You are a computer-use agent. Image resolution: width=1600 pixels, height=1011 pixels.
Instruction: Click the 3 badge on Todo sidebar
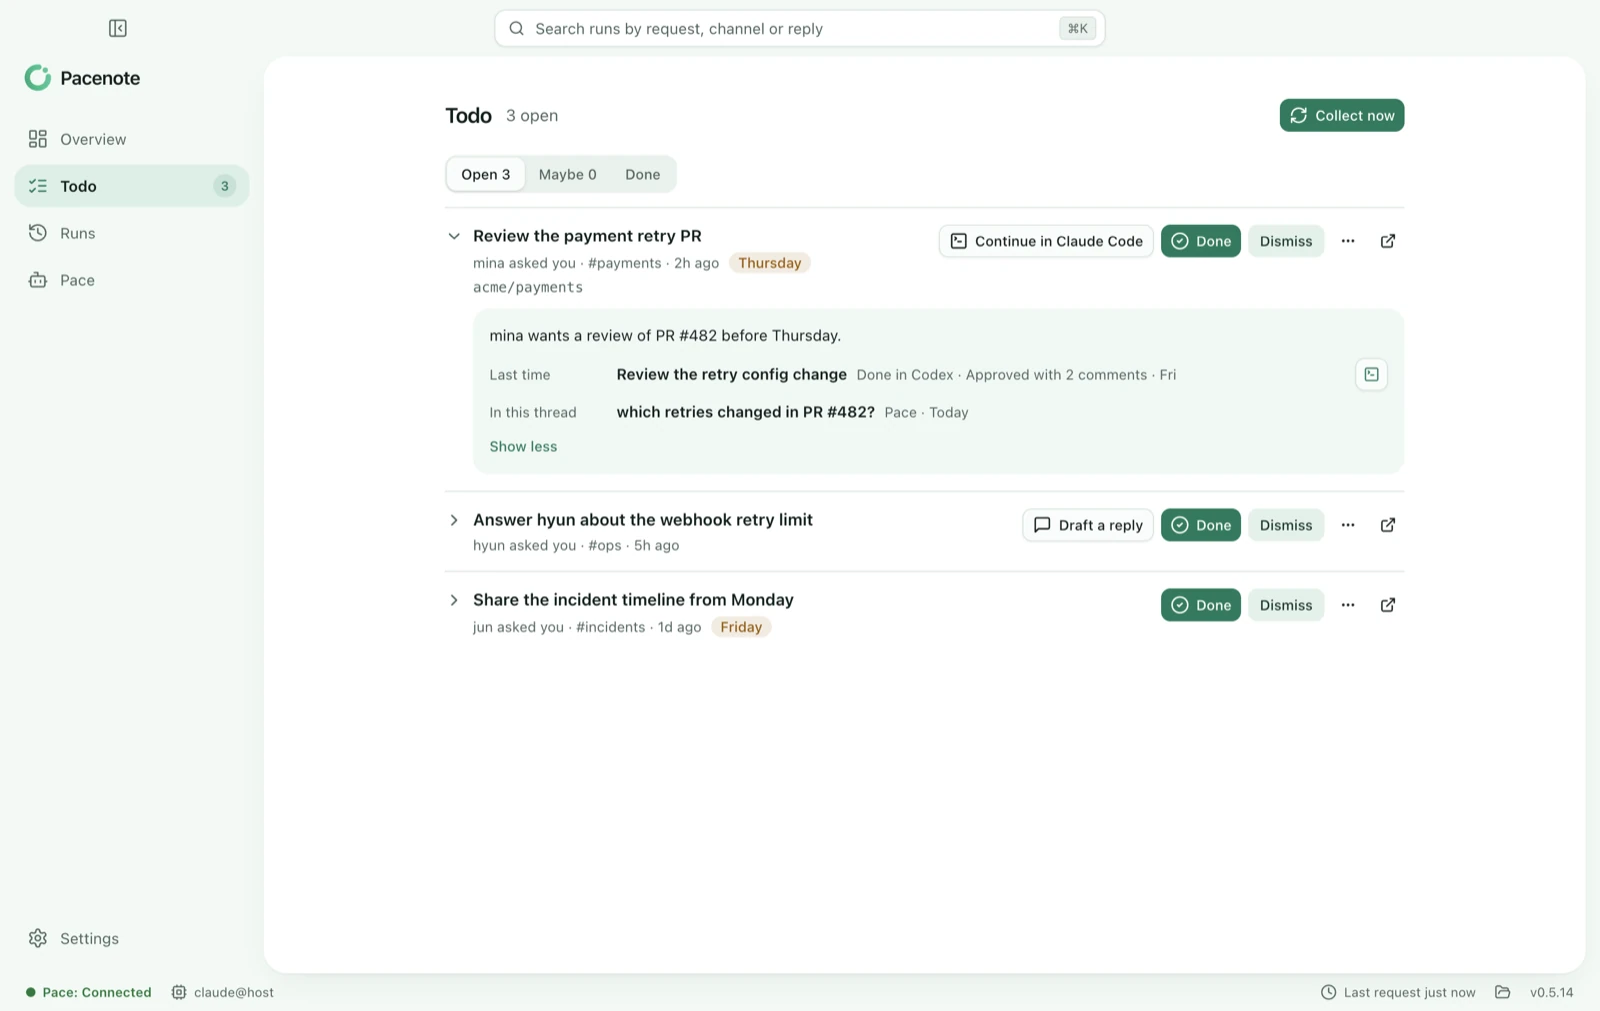click(224, 186)
